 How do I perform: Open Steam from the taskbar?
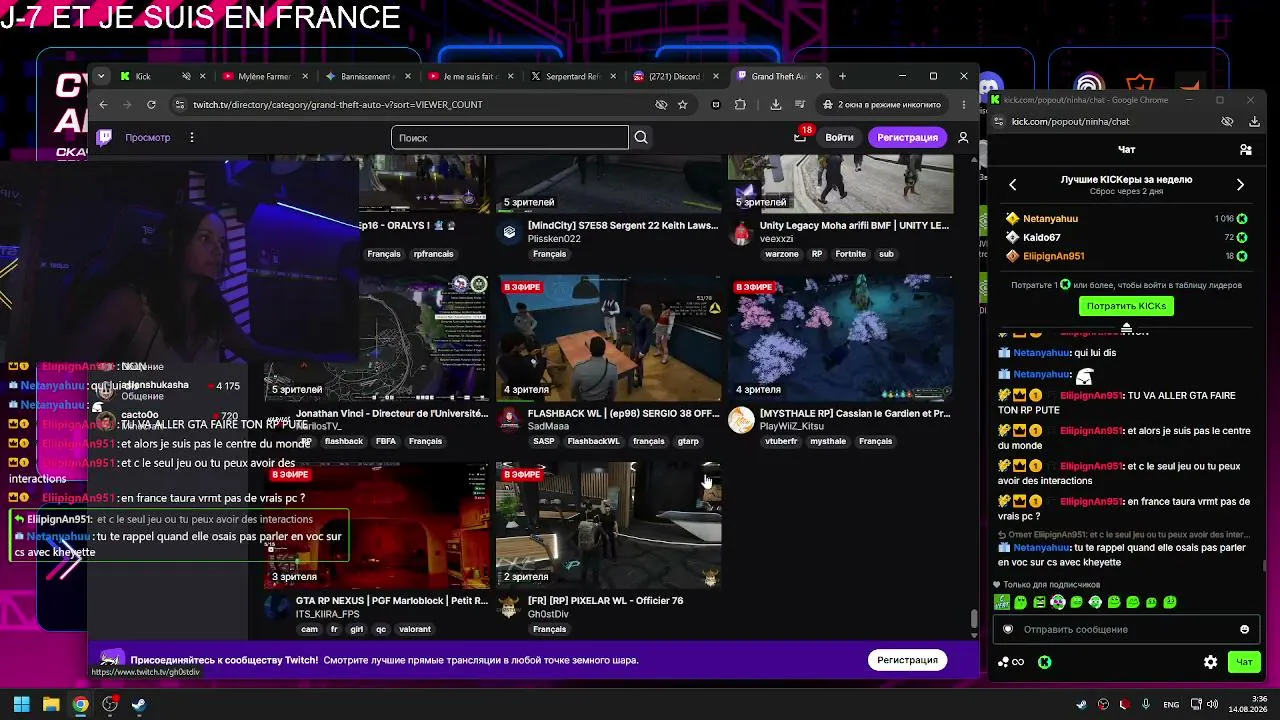coord(139,704)
